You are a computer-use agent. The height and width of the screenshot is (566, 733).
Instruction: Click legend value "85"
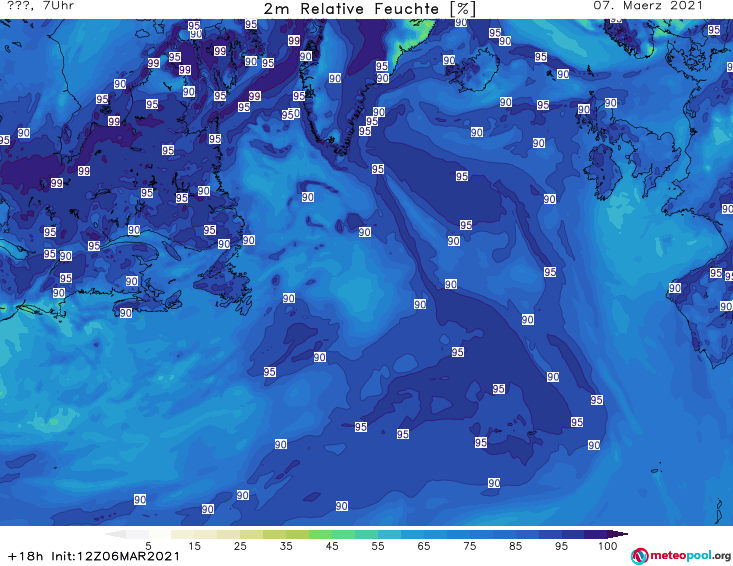515,546
